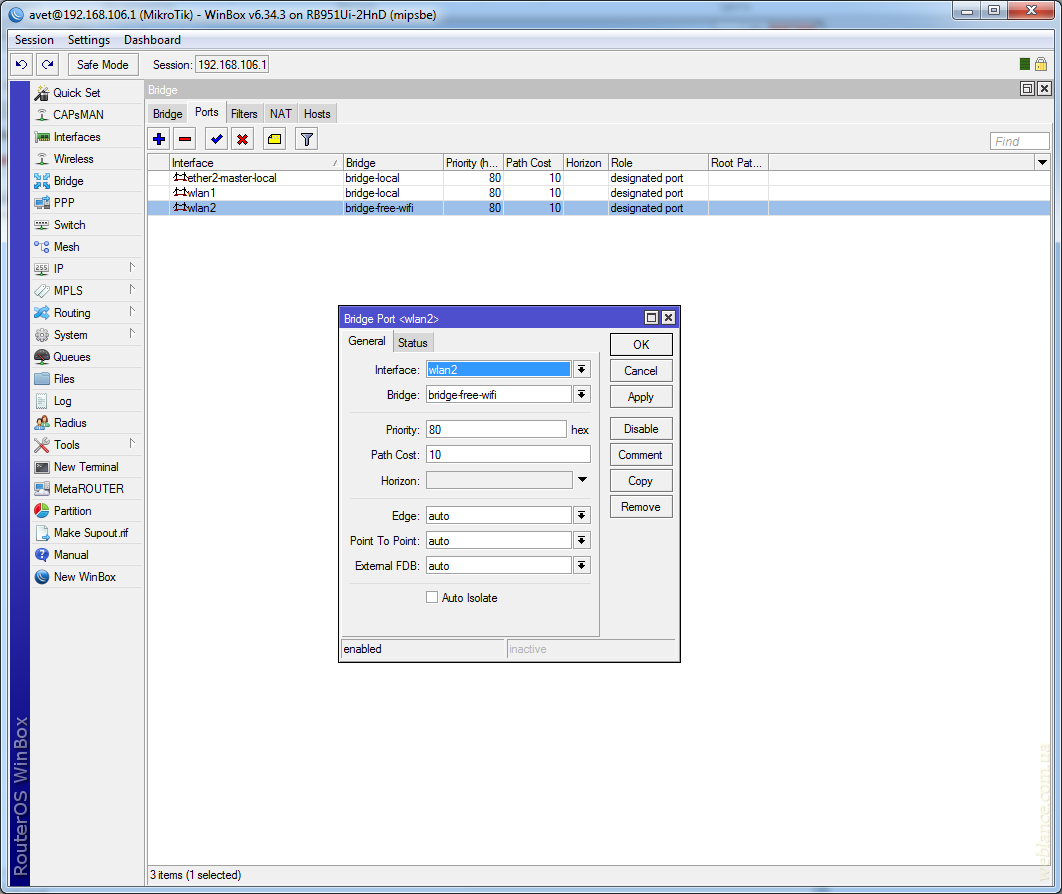The height and width of the screenshot is (894, 1062).
Task: Expand the Horizon field arrow
Action: point(581,480)
